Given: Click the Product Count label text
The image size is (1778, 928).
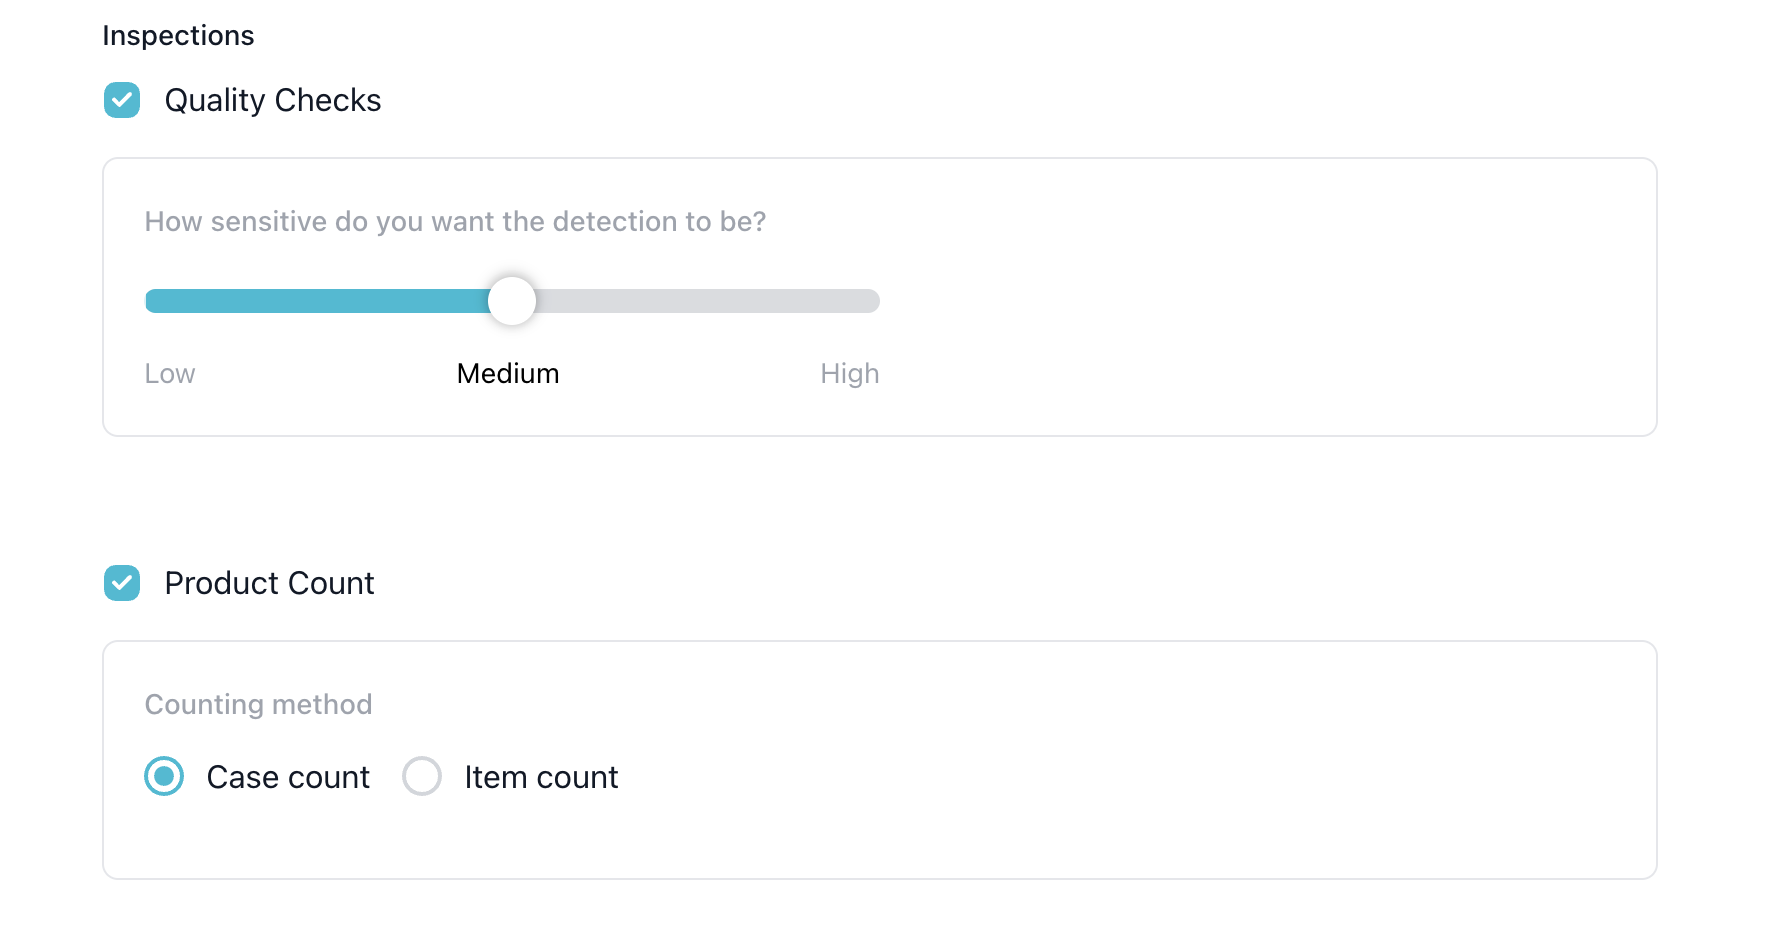Looking at the screenshot, I should (x=269, y=583).
